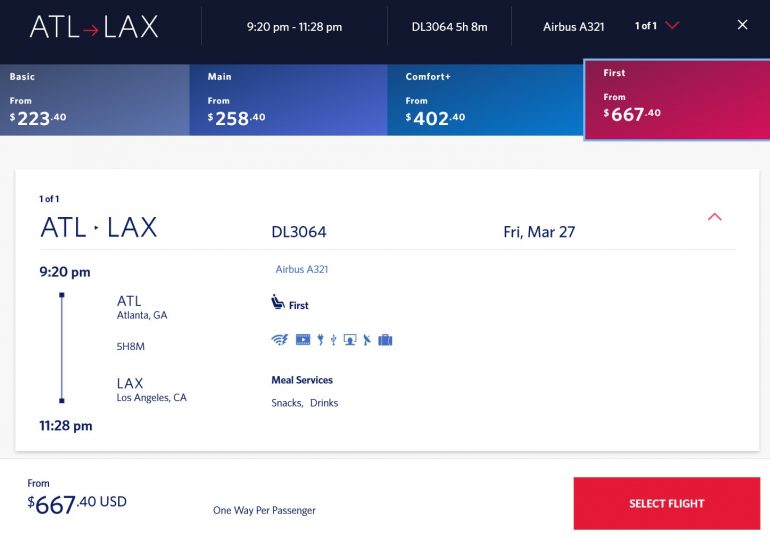Select the First class fare tab
This screenshot has width=770, height=541.
[x=676, y=100]
